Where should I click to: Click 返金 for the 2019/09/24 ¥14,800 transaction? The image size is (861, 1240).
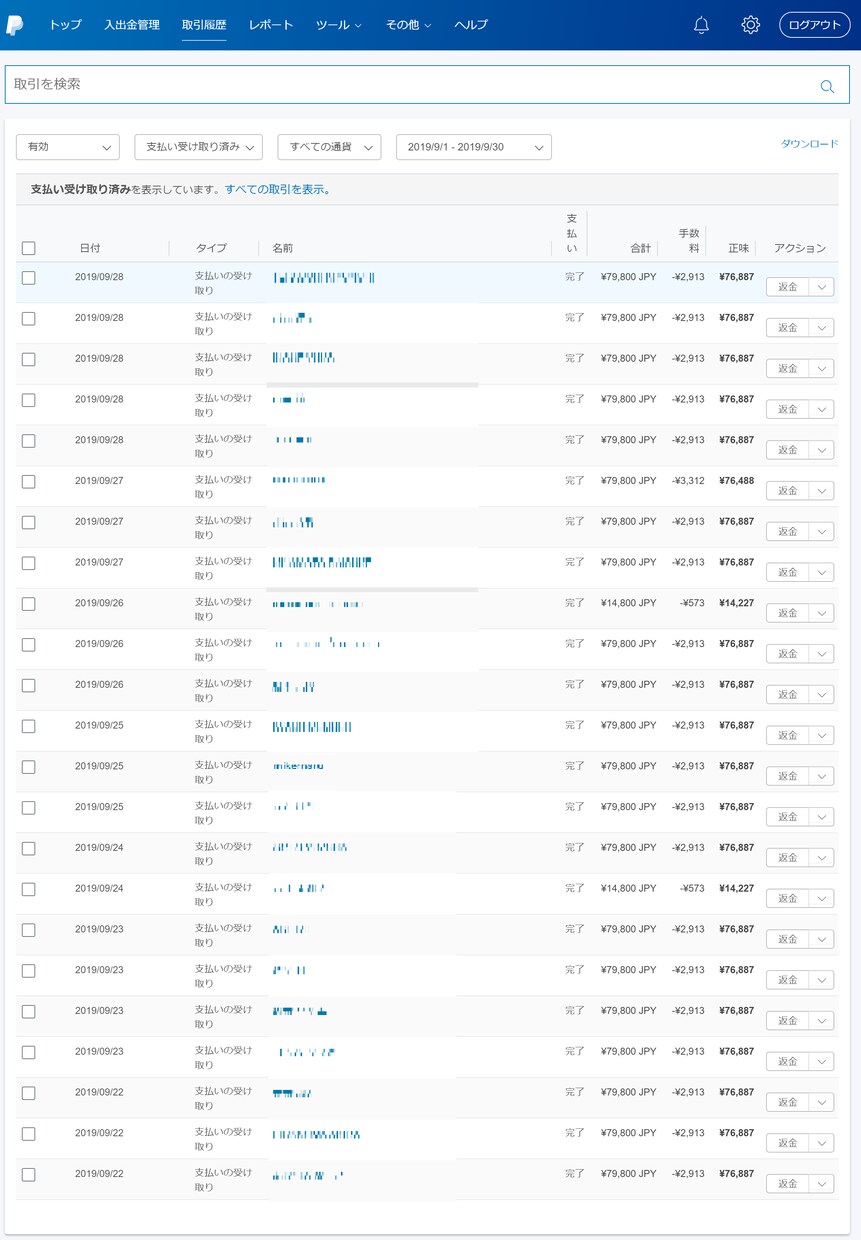(787, 899)
